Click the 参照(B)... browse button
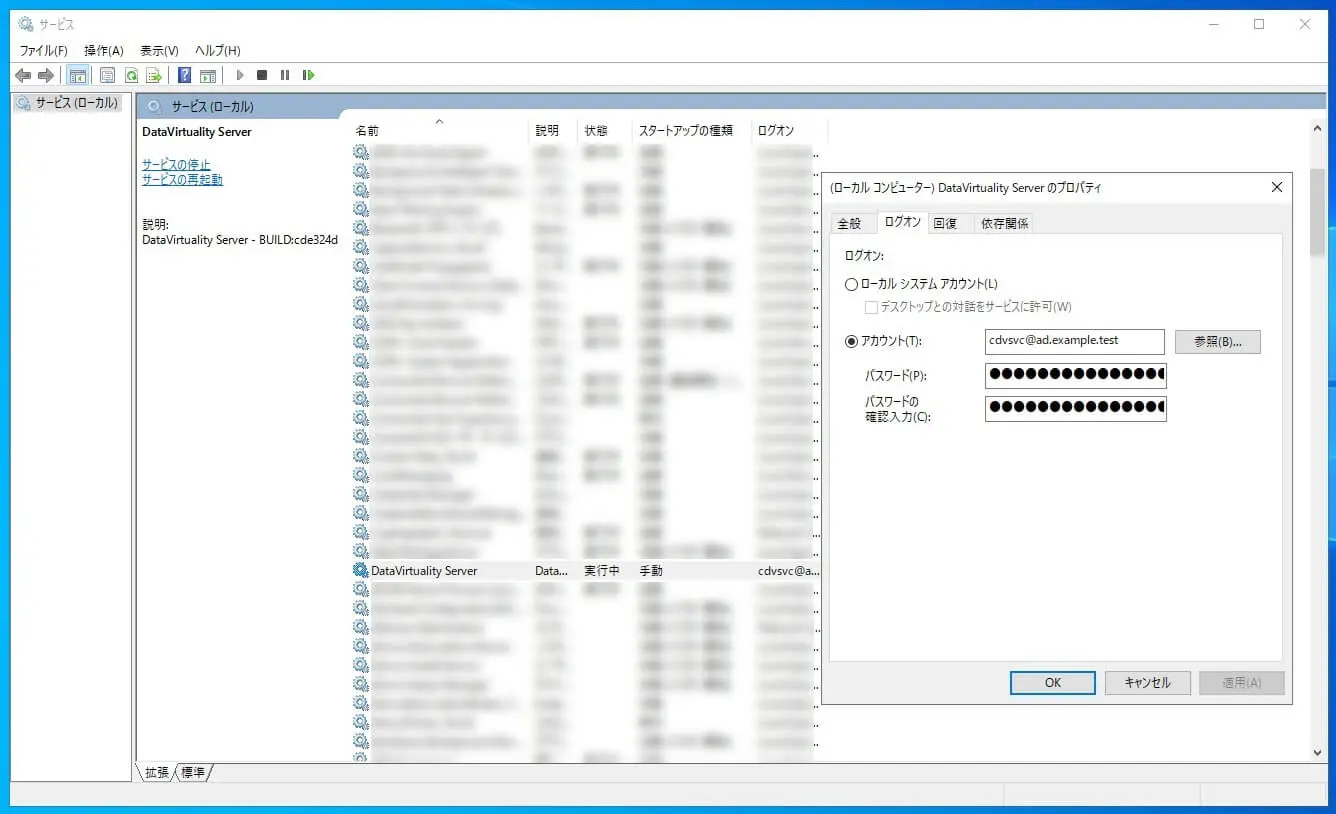1336x814 pixels. coord(1217,341)
